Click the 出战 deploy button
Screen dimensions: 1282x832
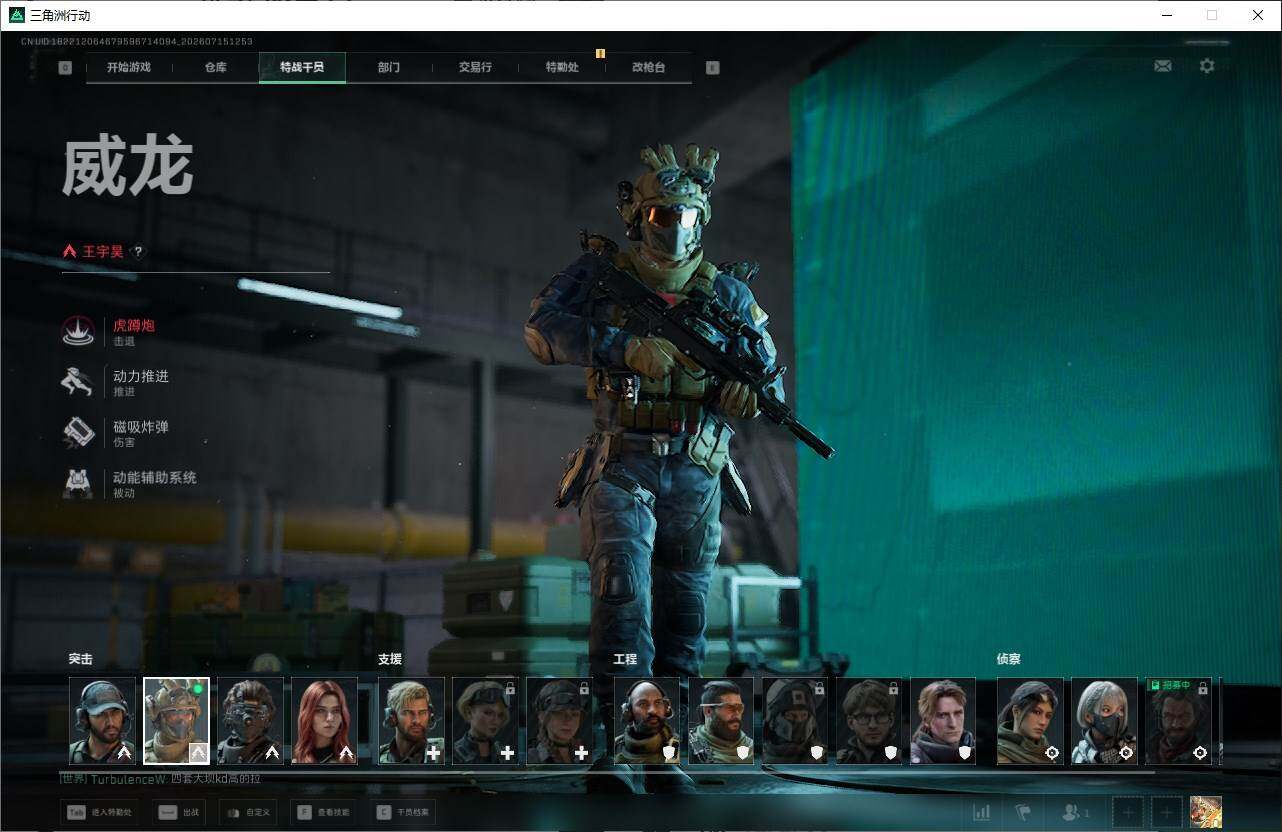click(180, 812)
